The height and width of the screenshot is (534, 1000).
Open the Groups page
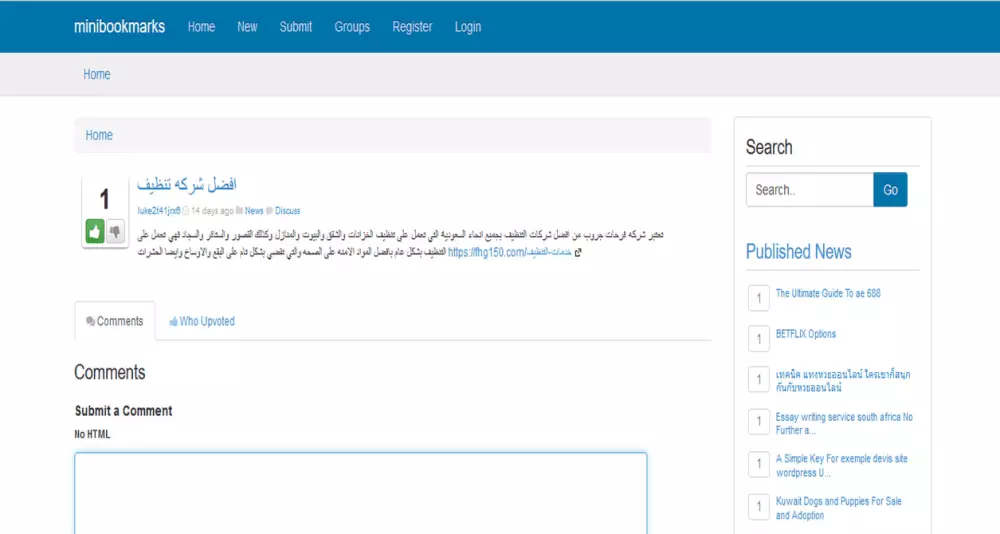point(352,27)
